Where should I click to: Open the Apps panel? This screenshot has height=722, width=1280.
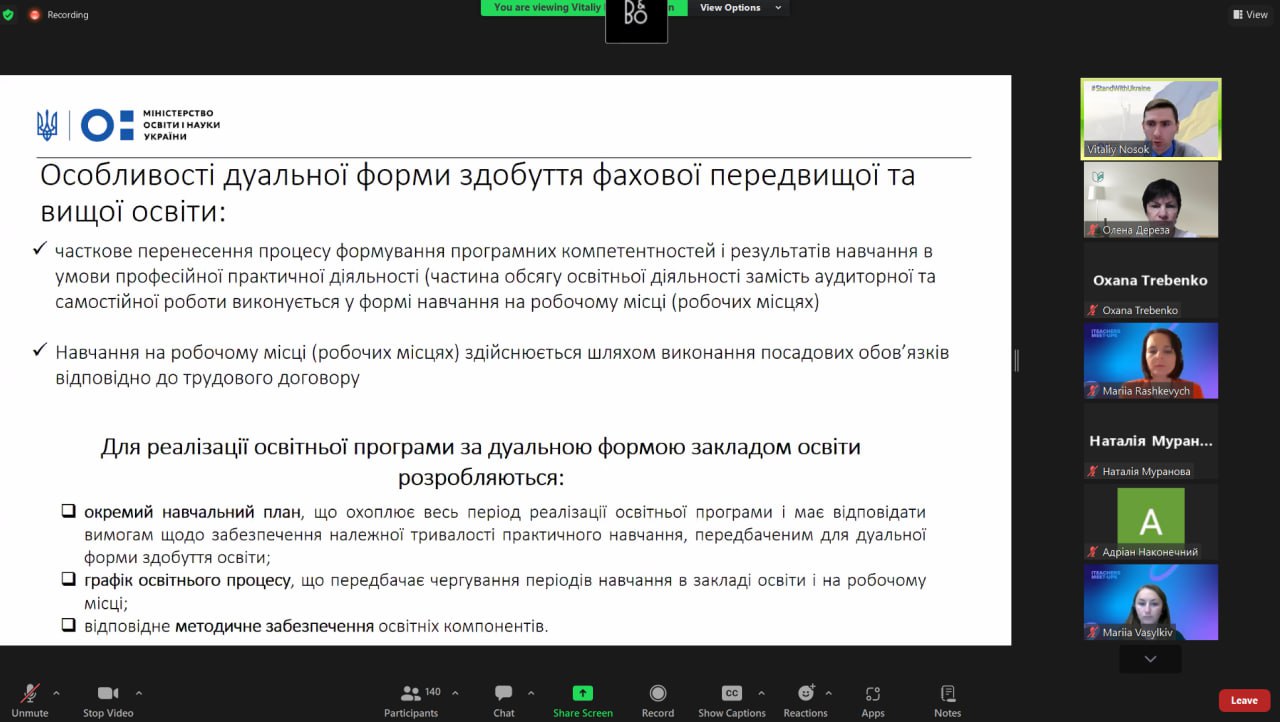pos(873,700)
